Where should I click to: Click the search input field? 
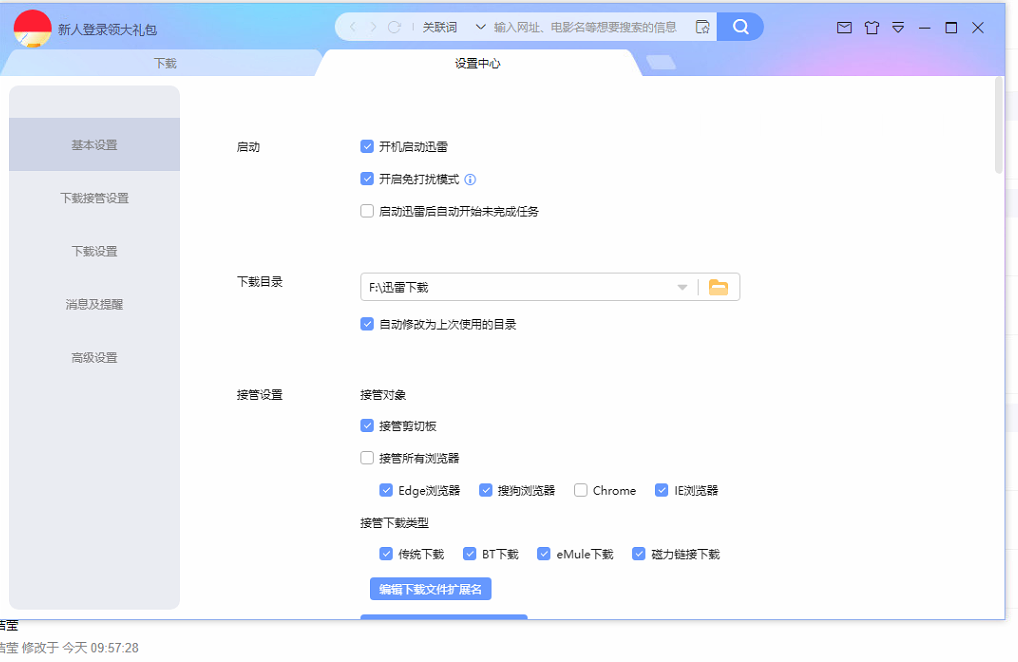[585, 27]
